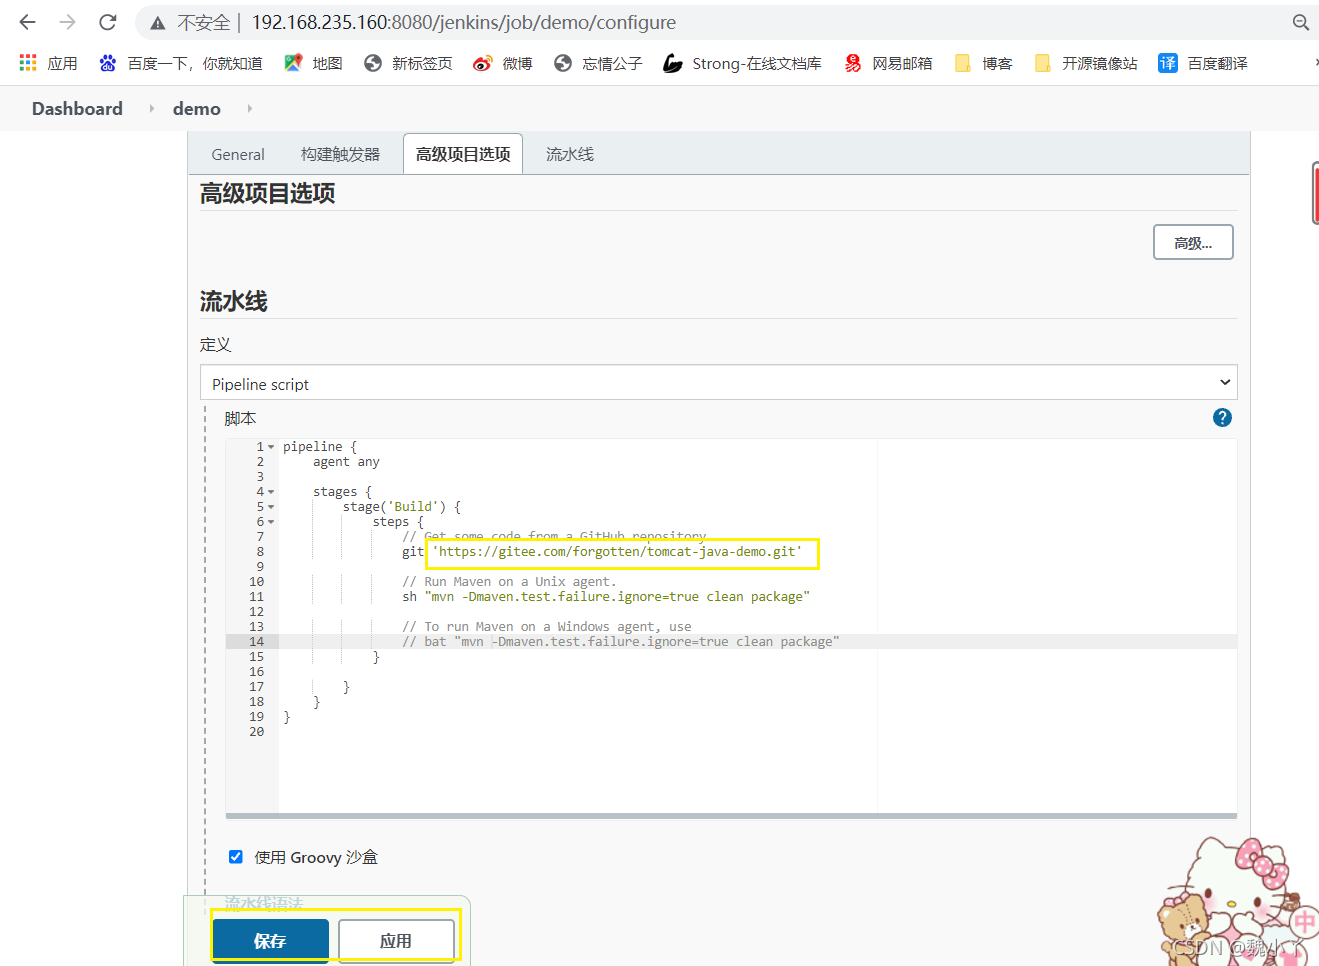Switch to the 流水线 tab
Image resolution: width=1319 pixels, height=966 pixels.
[570, 154]
